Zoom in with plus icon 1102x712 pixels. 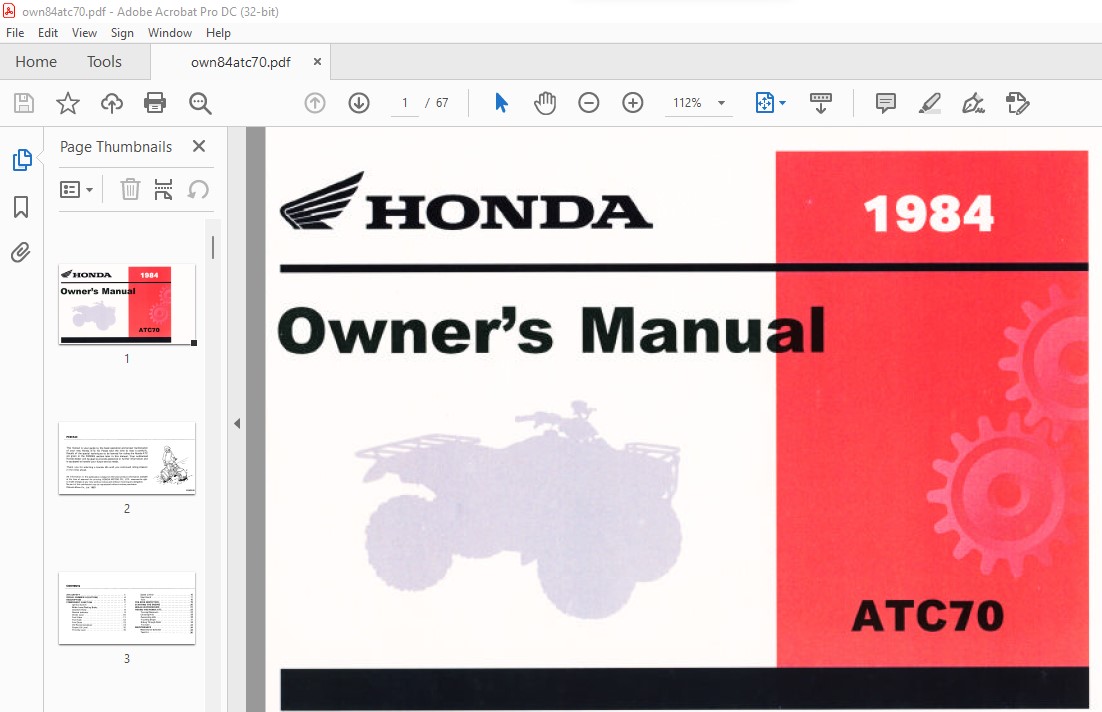point(633,103)
